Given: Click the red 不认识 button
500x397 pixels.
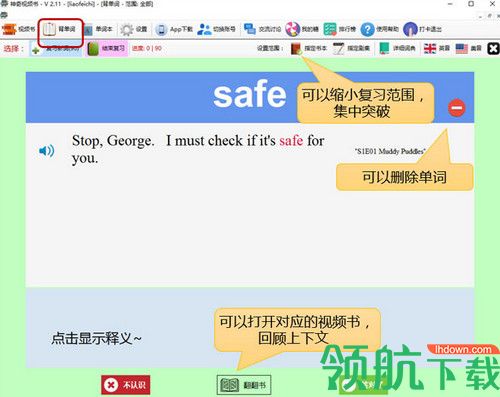Looking at the screenshot, I should [126, 385].
